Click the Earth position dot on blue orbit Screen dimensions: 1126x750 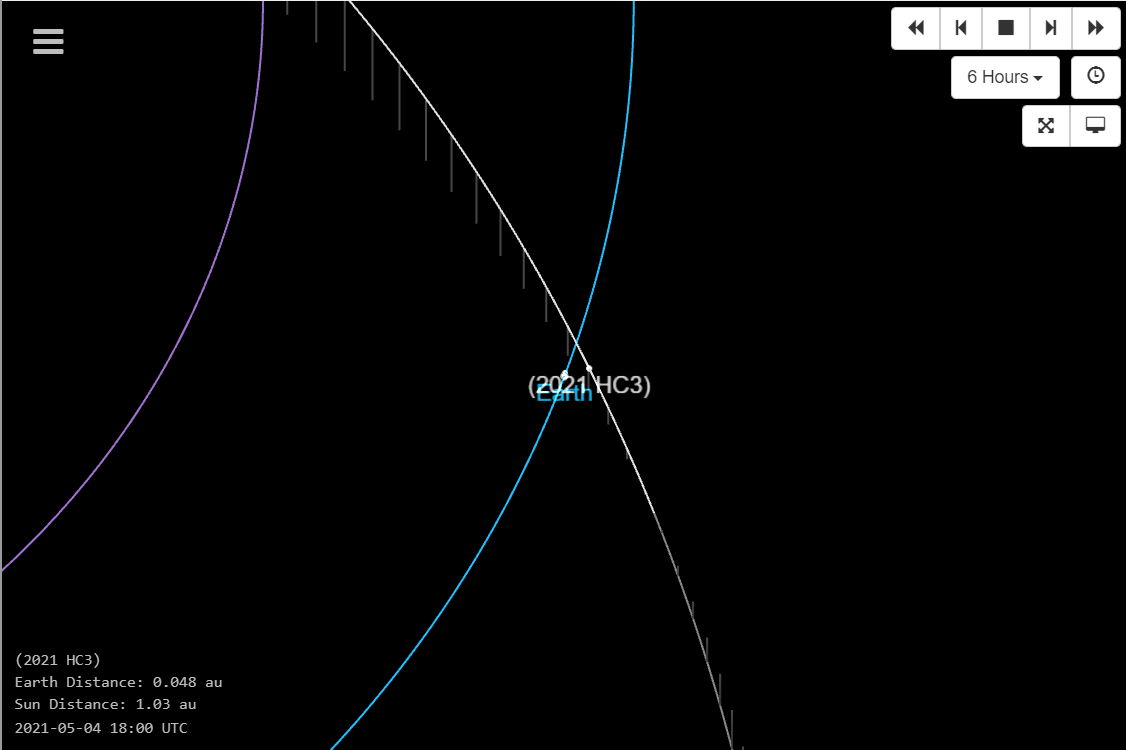coord(564,375)
